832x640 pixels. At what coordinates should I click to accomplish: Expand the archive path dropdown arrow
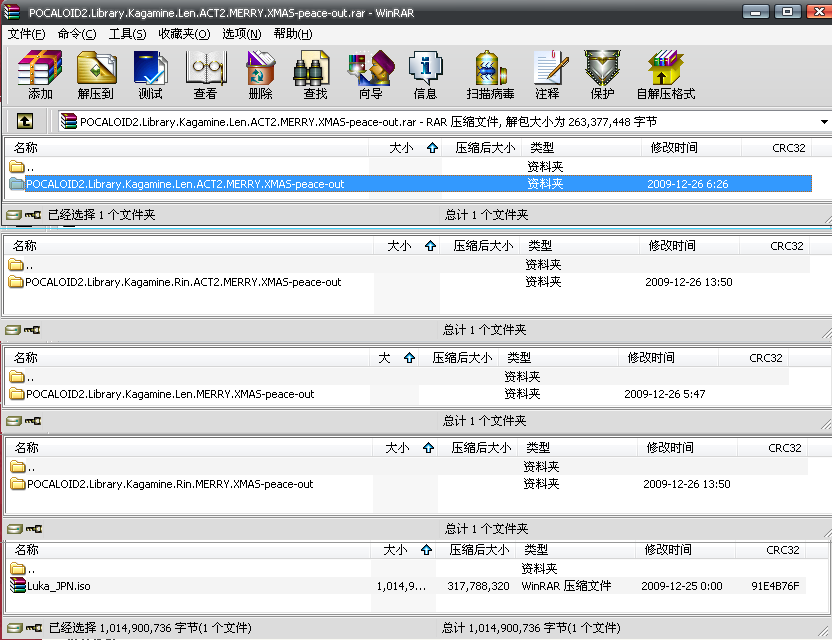pos(824,122)
